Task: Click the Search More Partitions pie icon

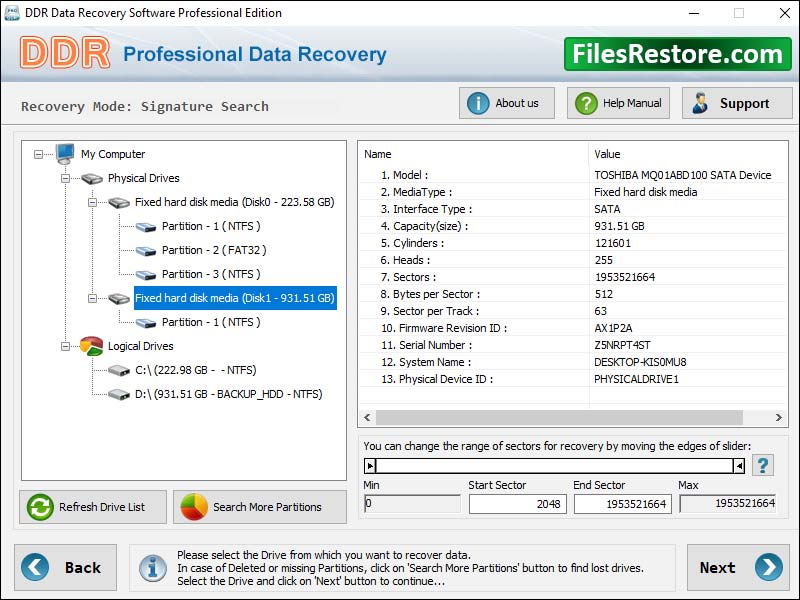Action: point(194,507)
